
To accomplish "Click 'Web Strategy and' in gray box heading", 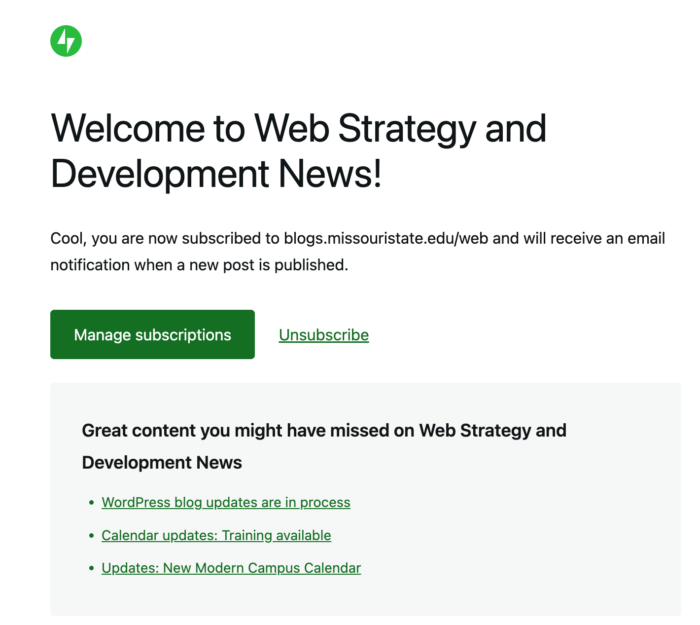I will point(493,430).
